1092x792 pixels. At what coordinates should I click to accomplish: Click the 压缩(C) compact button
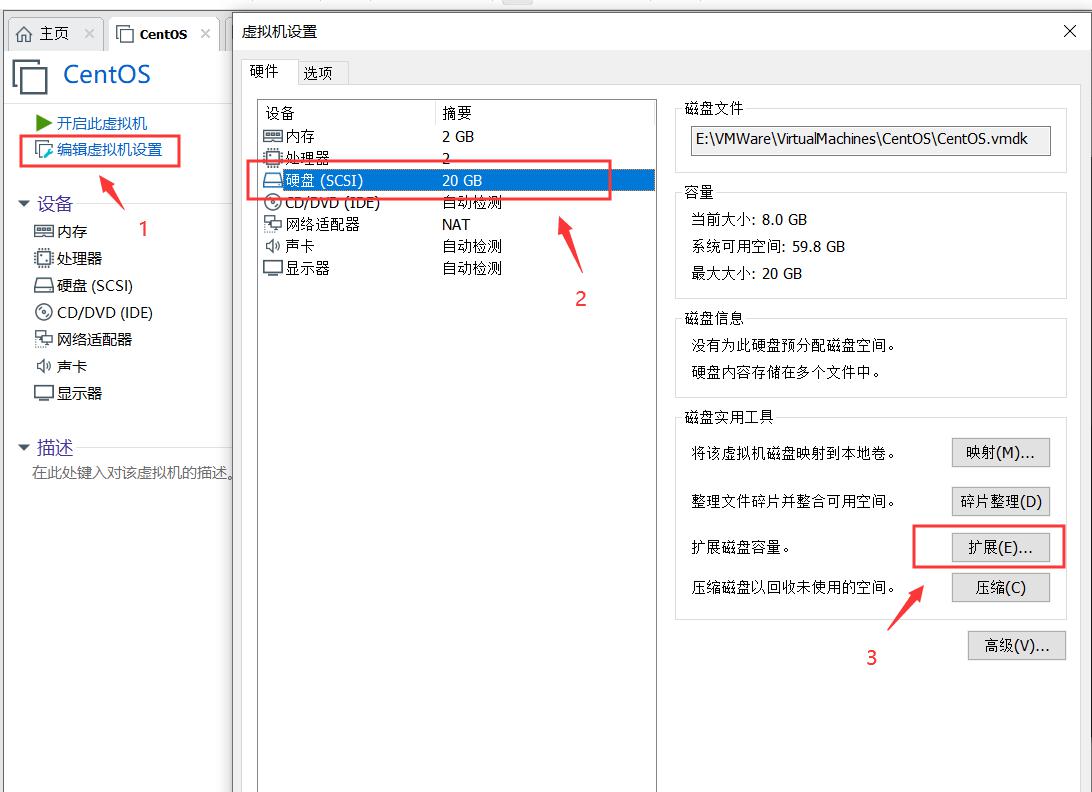tap(1000, 588)
